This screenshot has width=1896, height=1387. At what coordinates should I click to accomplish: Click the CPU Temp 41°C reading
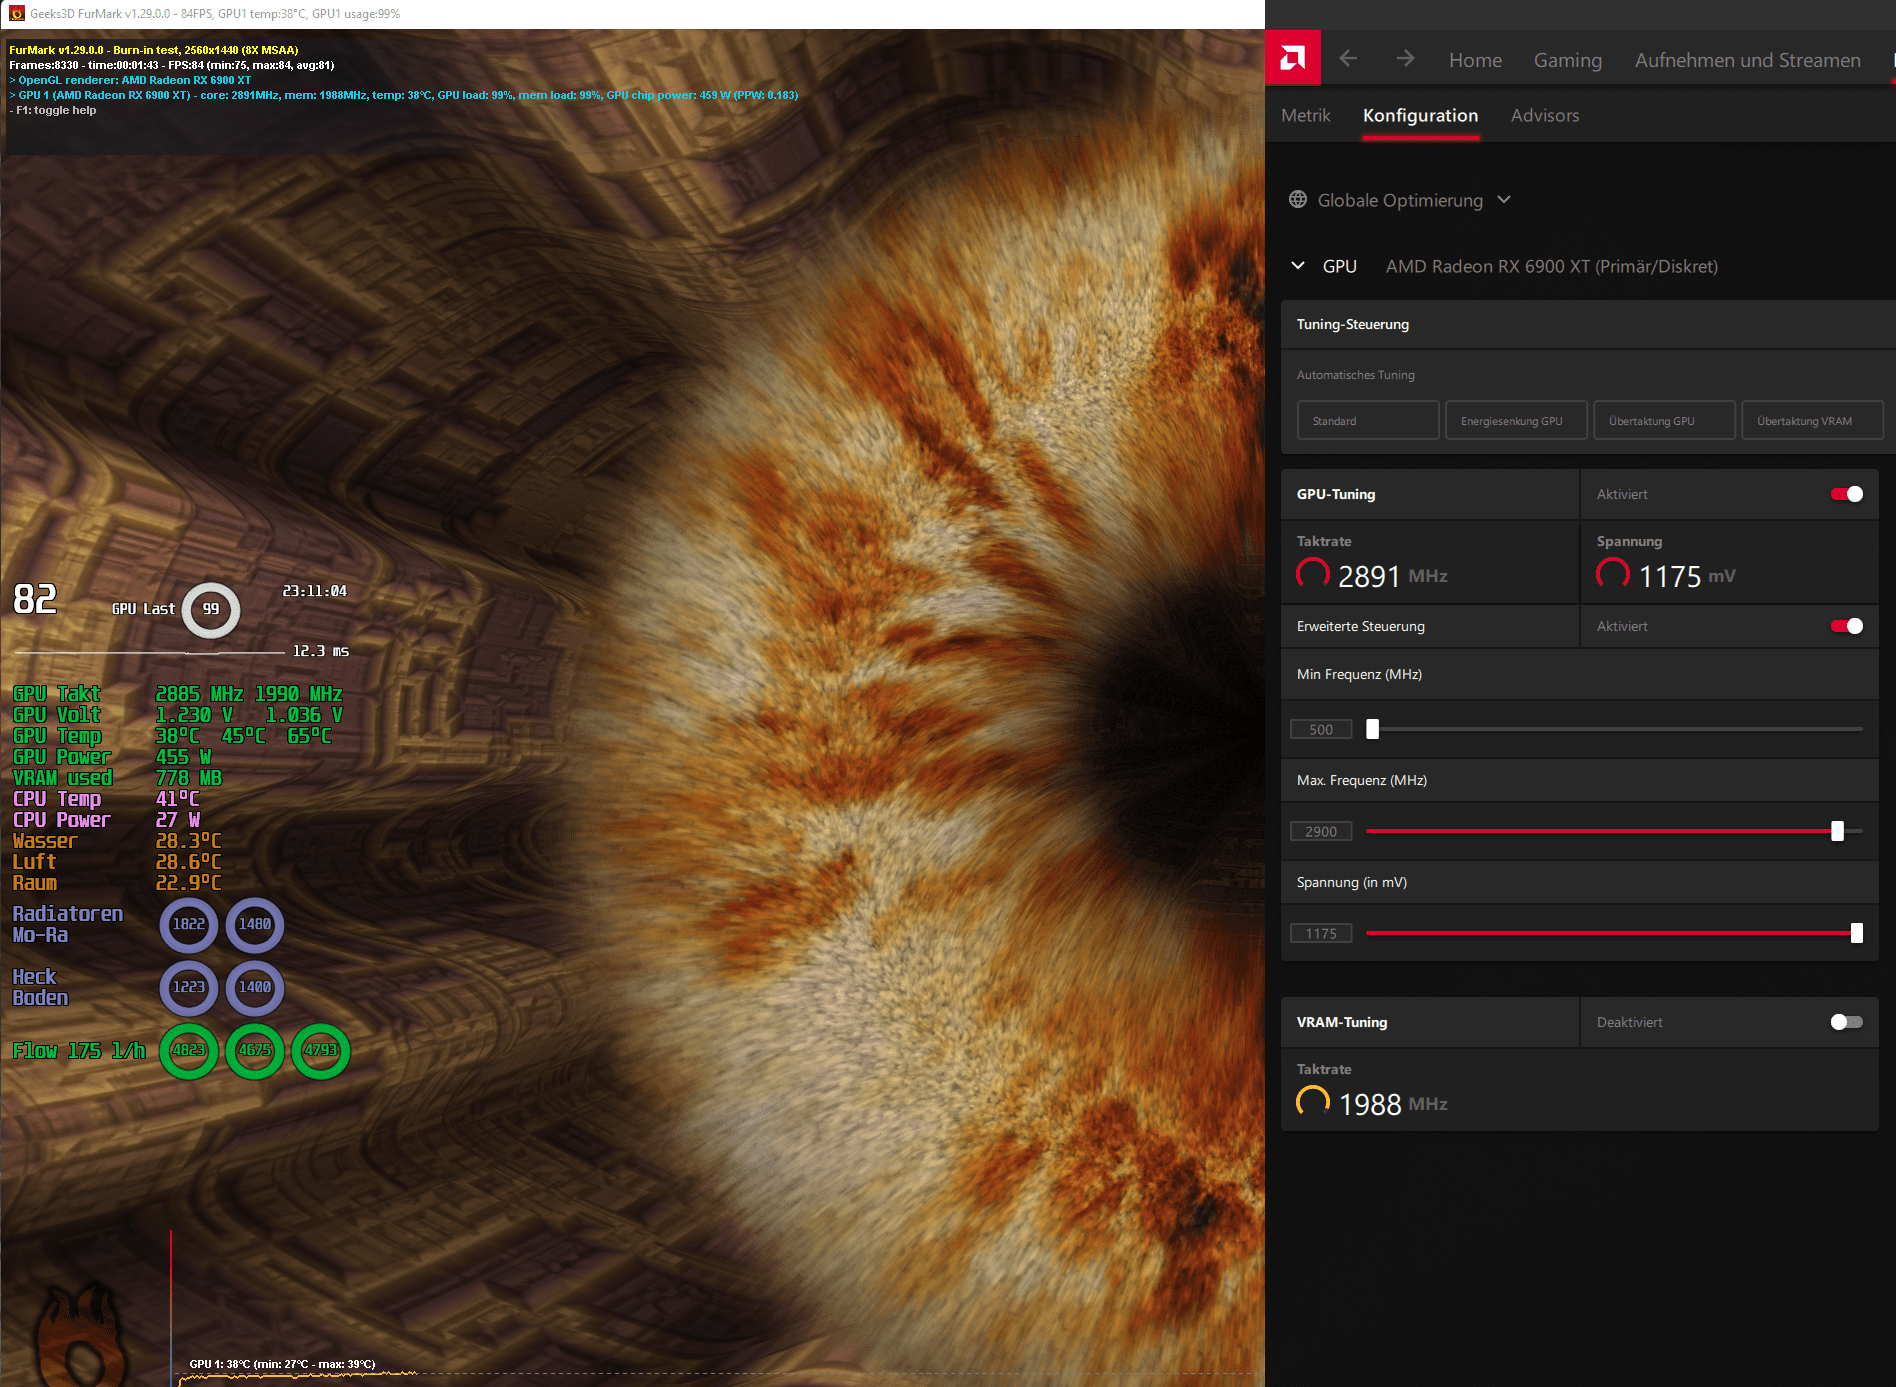tap(106, 799)
